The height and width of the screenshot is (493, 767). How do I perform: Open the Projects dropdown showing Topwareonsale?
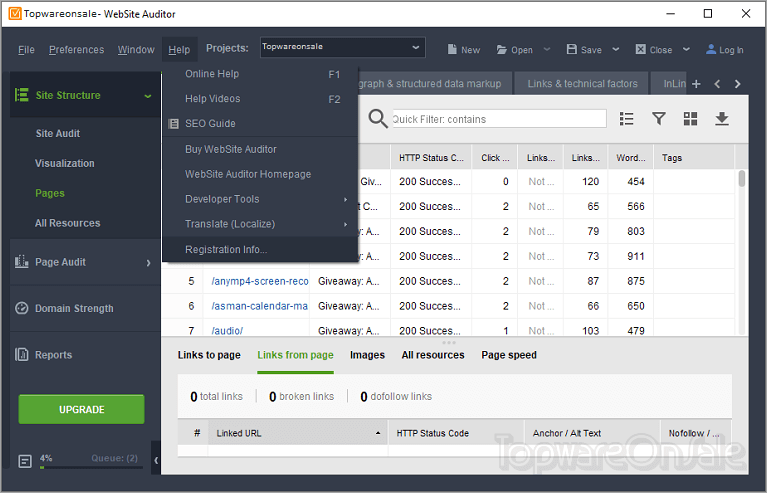point(342,47)
